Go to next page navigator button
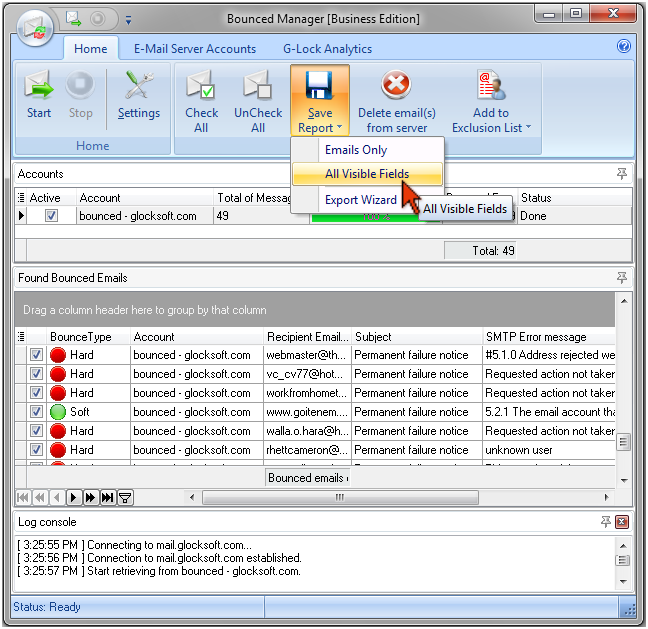 tap(91, 497)
